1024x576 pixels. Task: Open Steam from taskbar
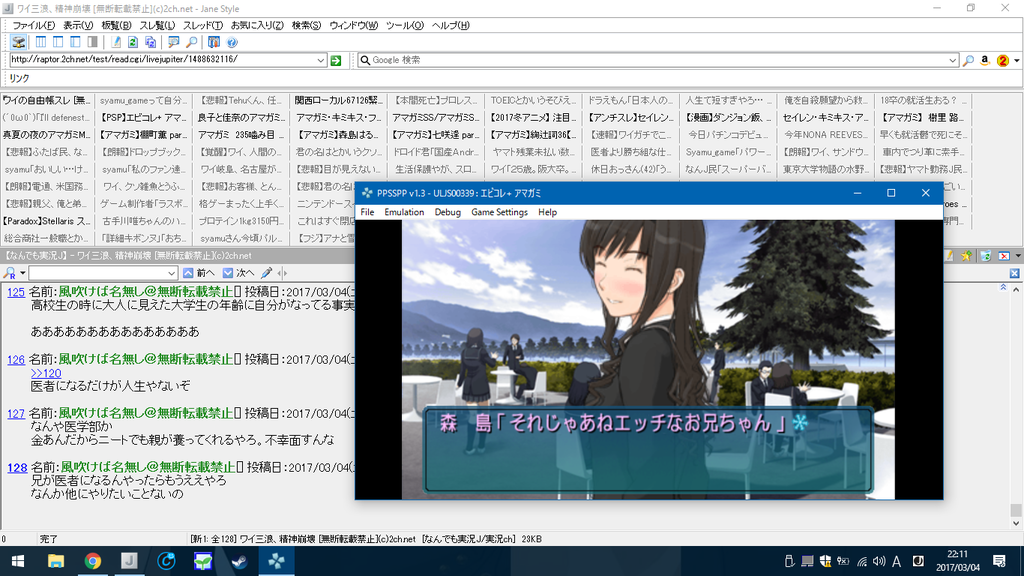240,561
